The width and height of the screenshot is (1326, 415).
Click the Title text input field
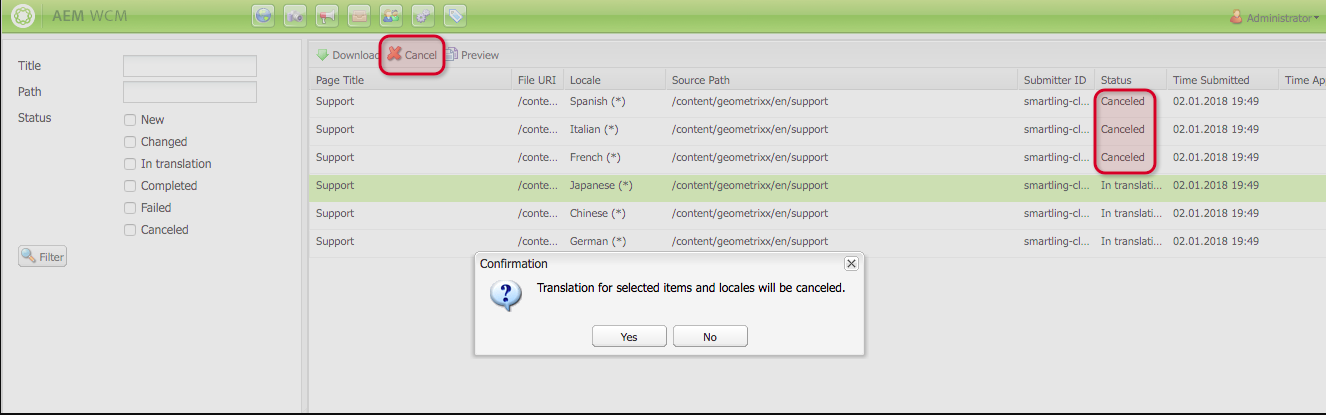point(190,66)
